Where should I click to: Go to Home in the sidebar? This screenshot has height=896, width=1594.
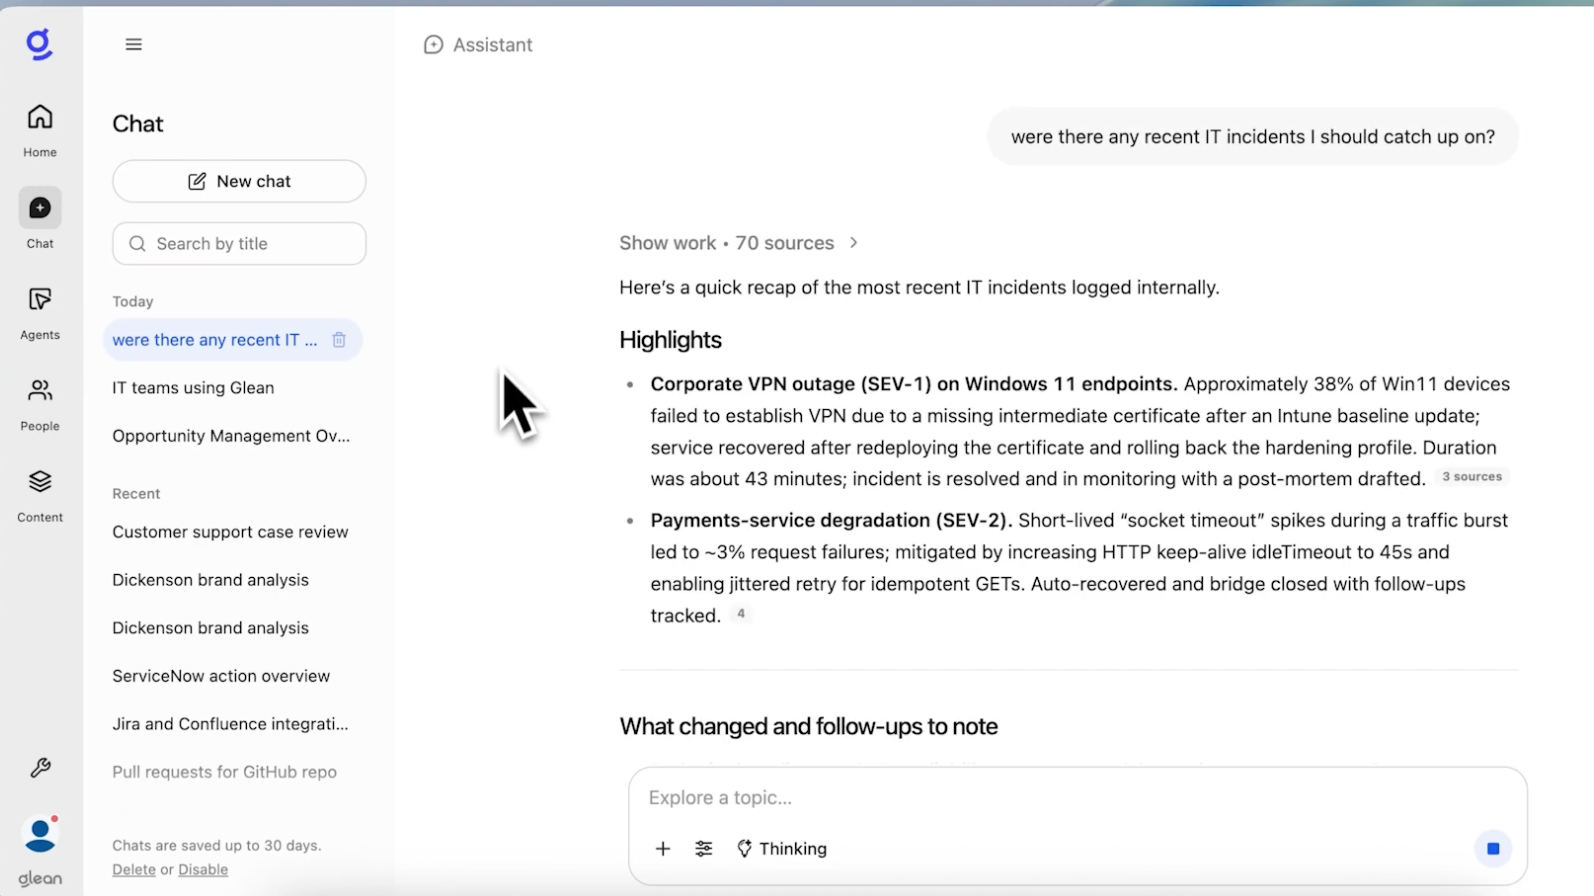40,130
